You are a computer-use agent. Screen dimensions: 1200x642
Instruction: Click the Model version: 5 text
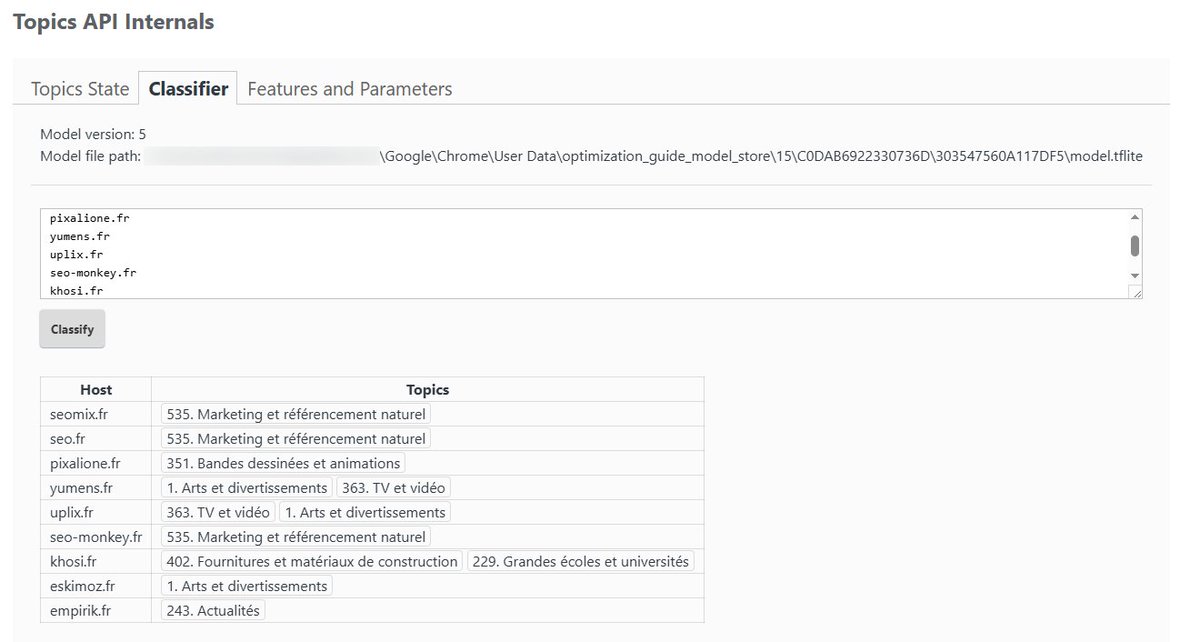(93, 134)
